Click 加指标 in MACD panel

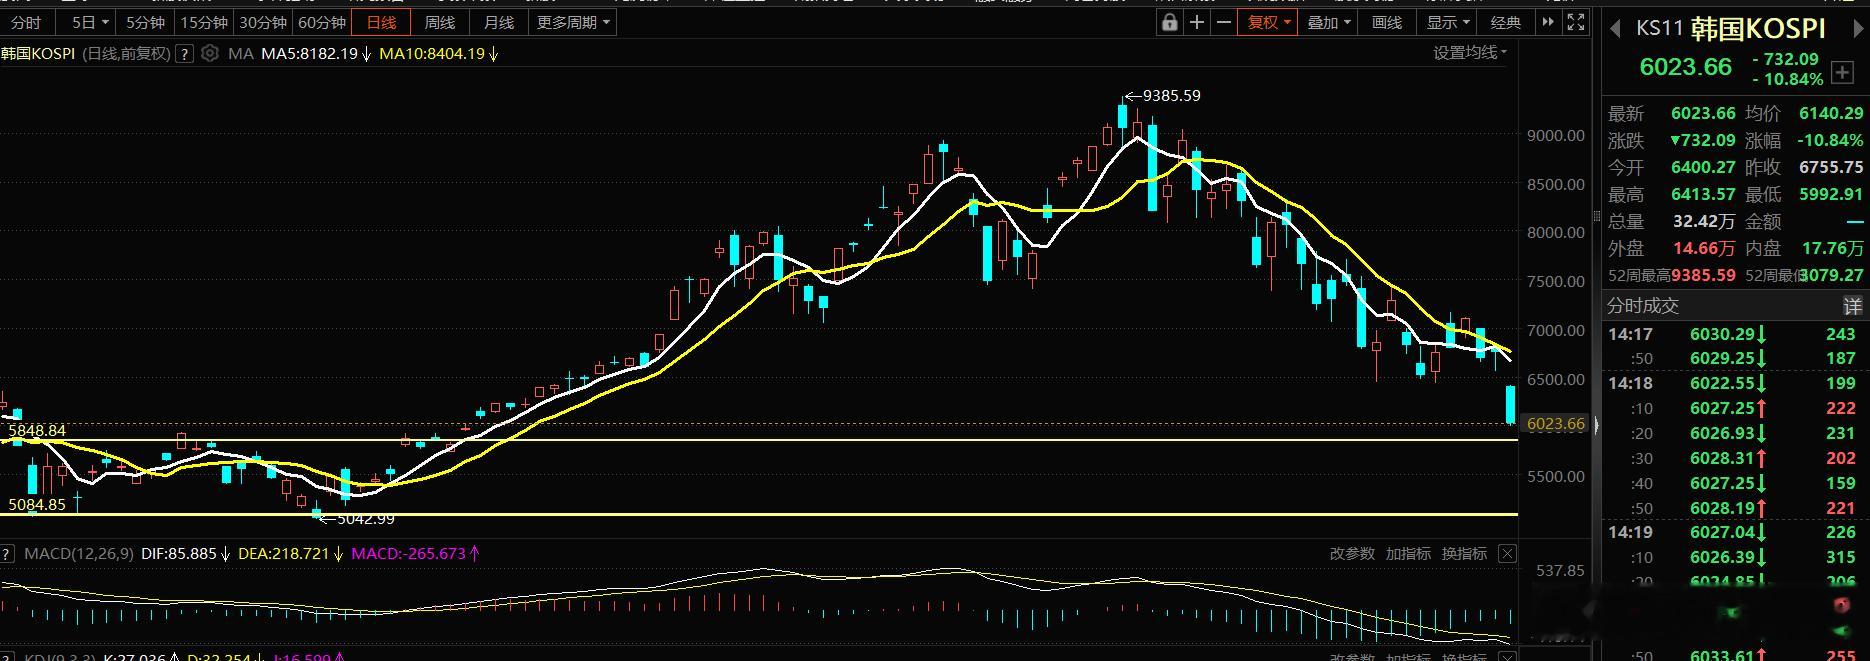coord(1408,553)
